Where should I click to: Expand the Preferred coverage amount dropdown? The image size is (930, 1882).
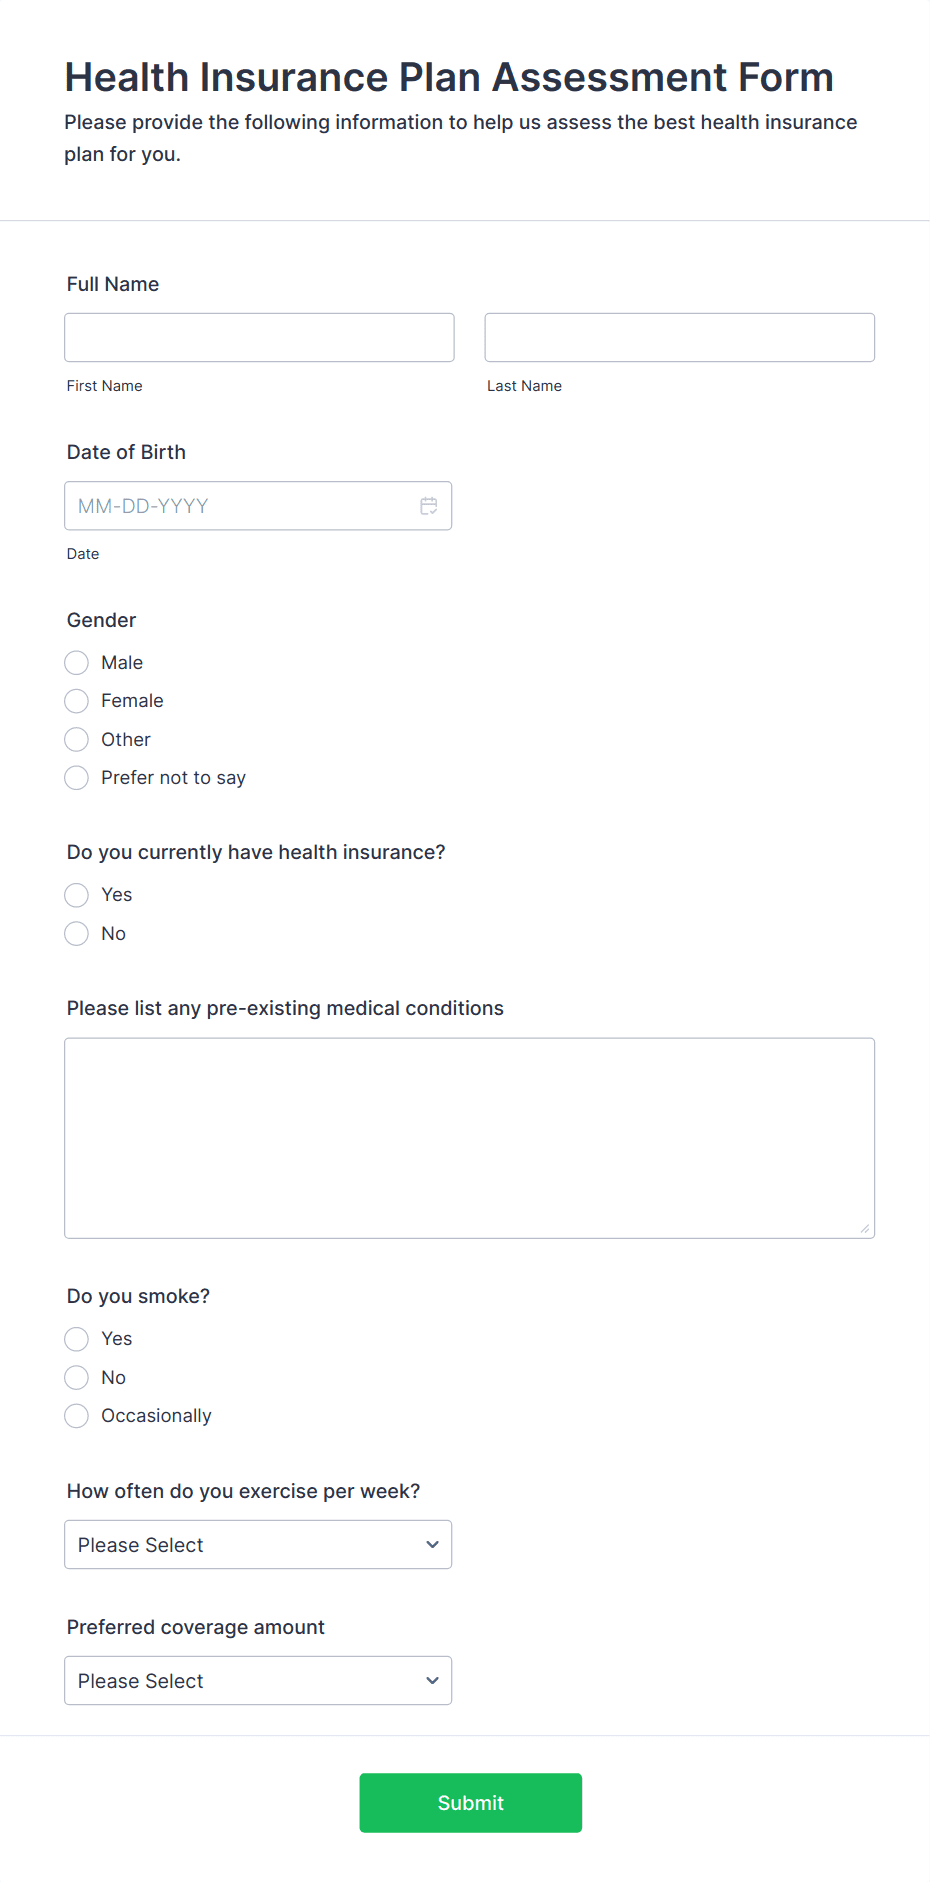pyautogui.click(x=240, y=1681)
